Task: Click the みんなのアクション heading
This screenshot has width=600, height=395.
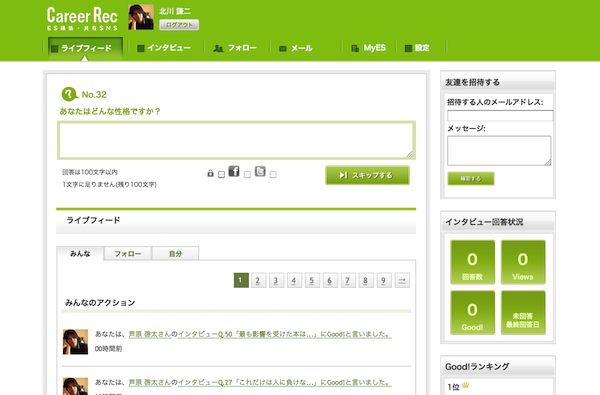Action: coord(100,303)
